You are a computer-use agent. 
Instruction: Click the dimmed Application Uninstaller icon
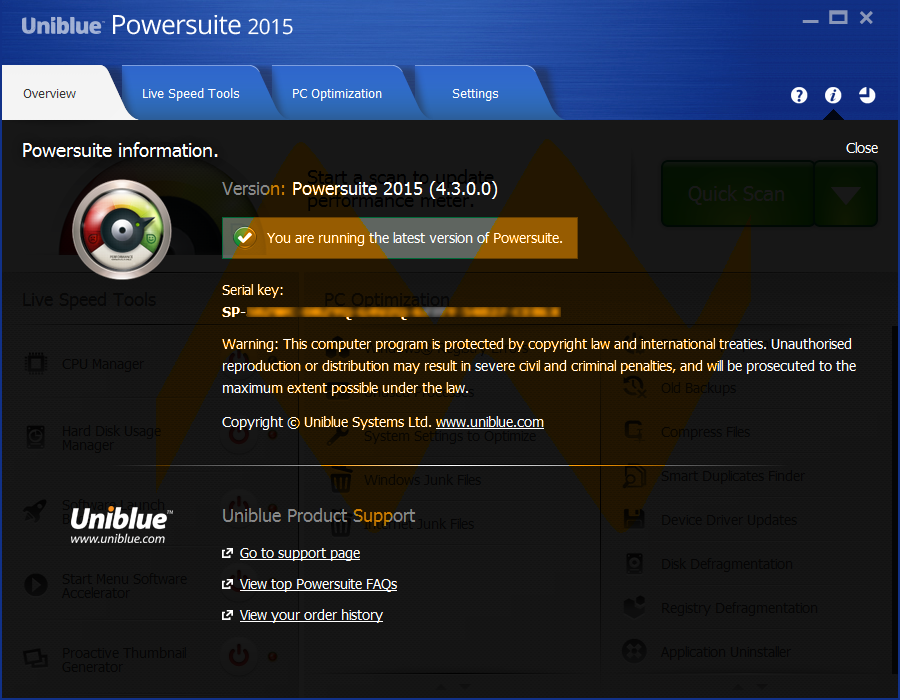634,651
